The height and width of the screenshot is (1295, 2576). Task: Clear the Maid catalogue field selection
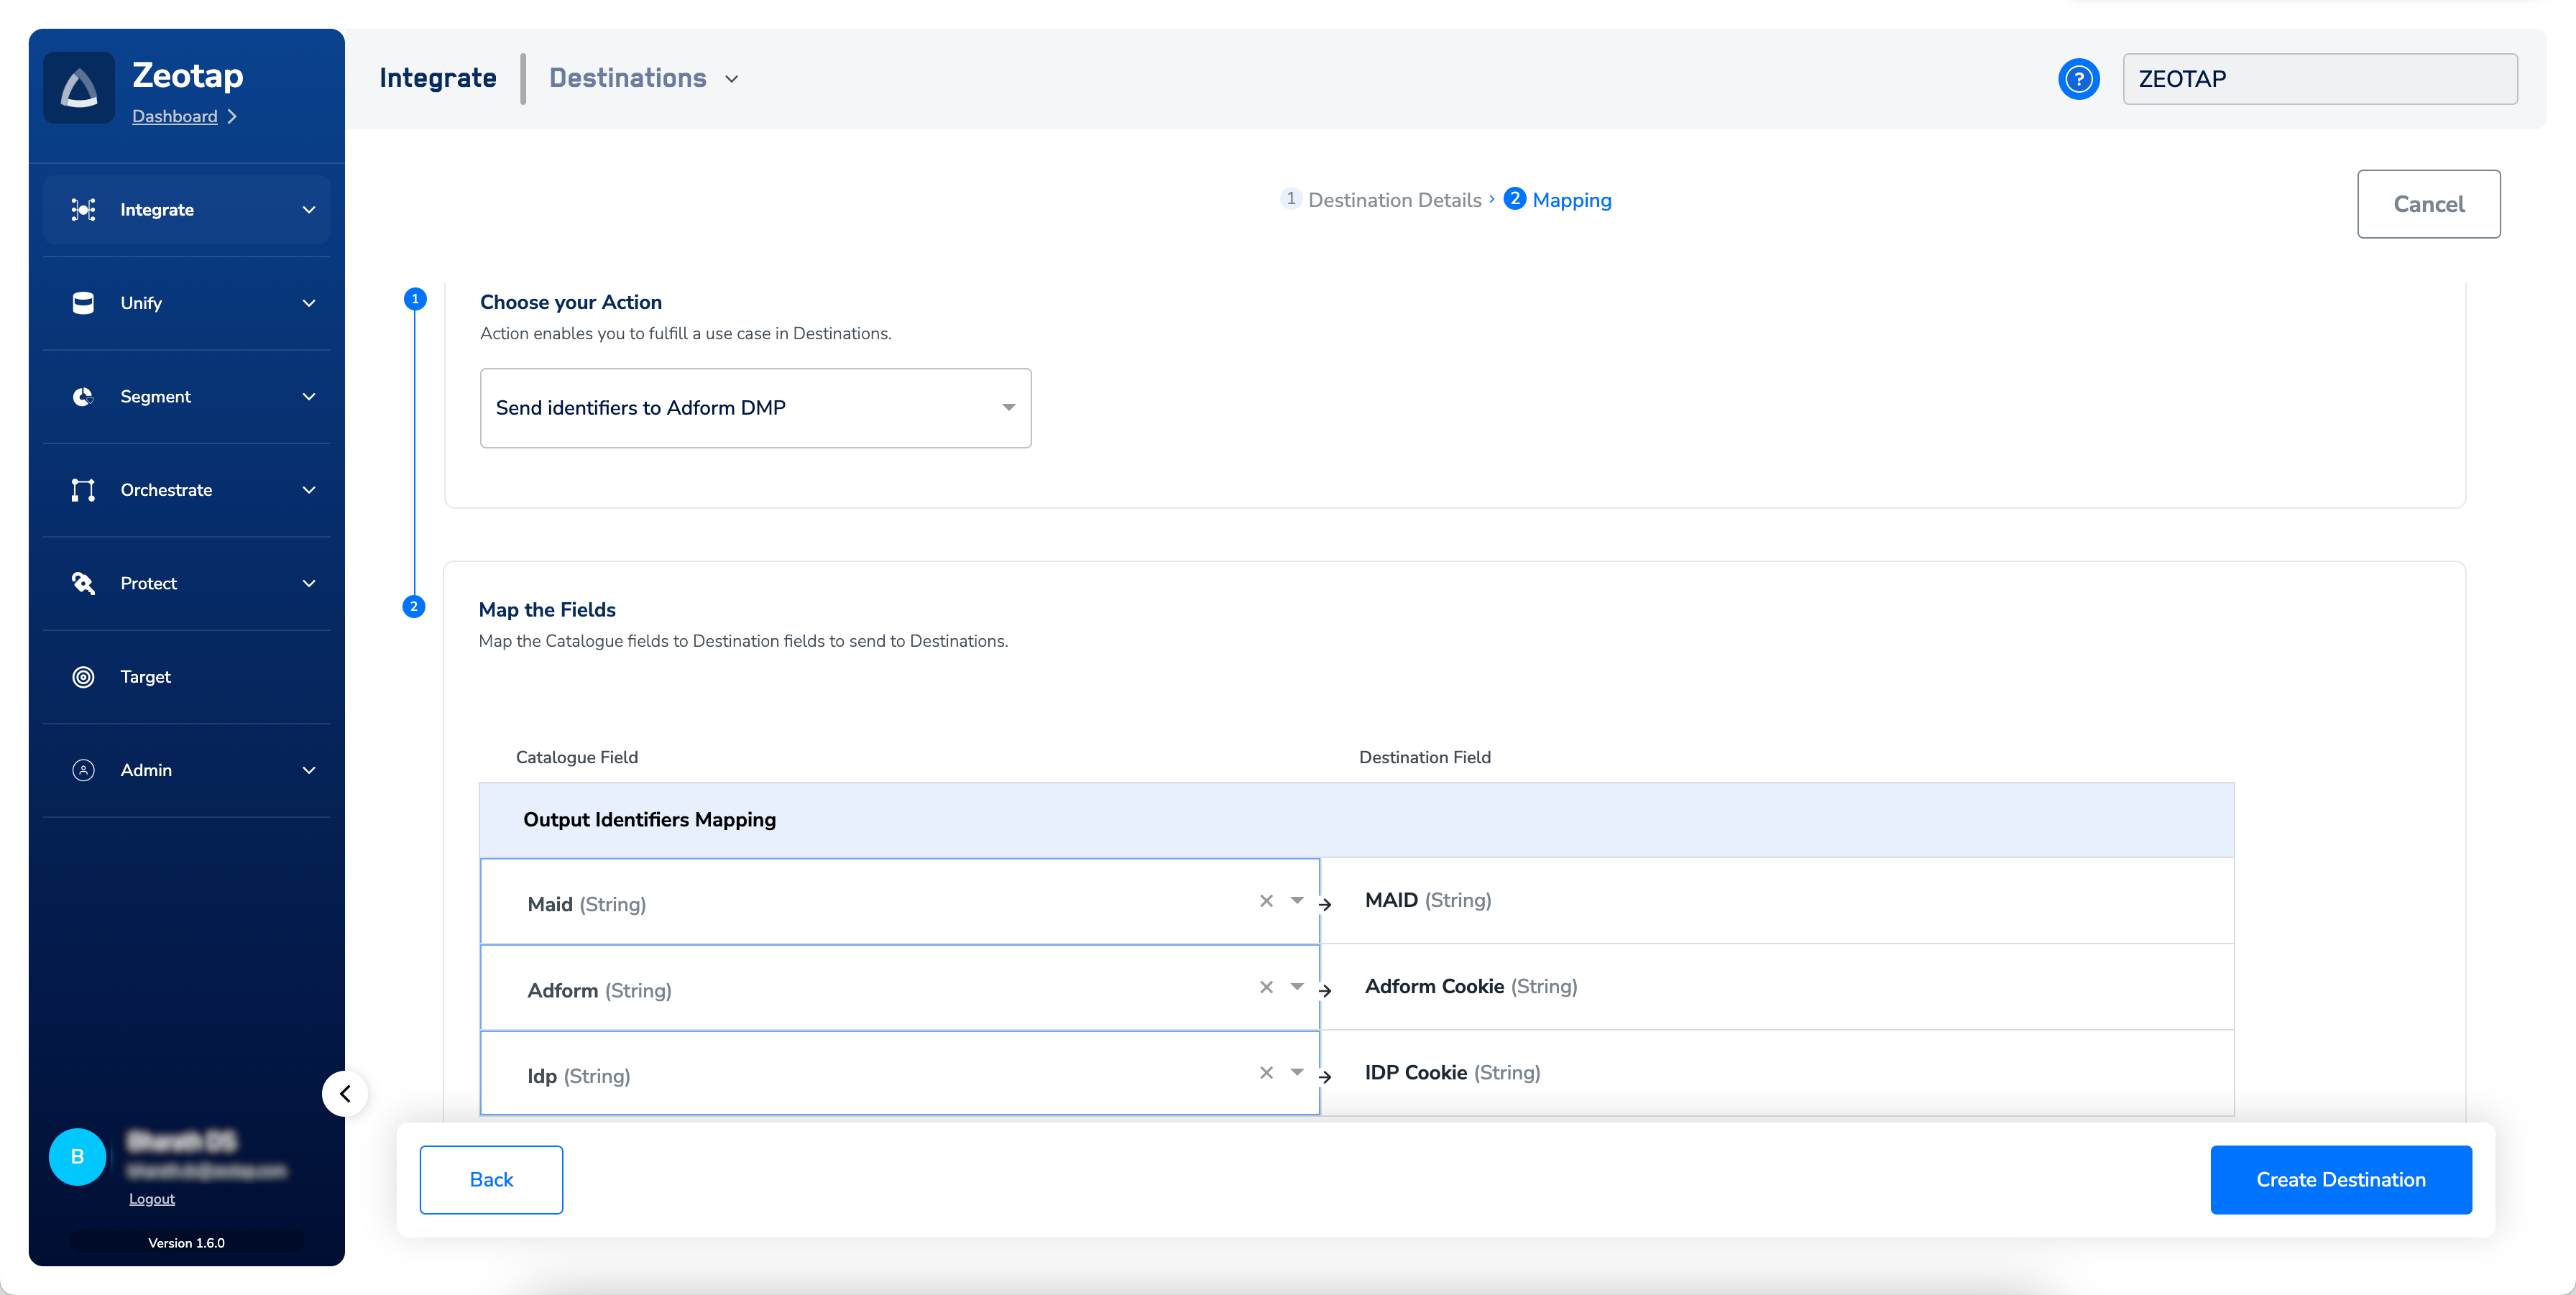click(x=1266, y=901)
